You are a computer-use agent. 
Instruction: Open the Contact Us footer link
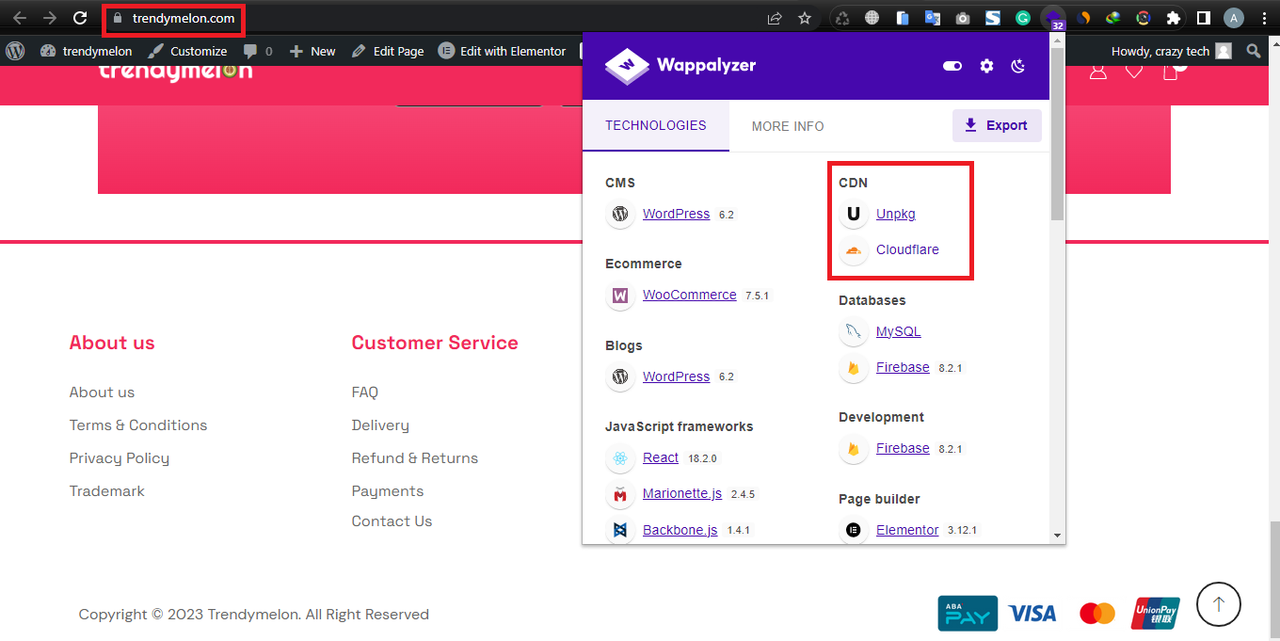pyautogui.click(x=392, y=522)
